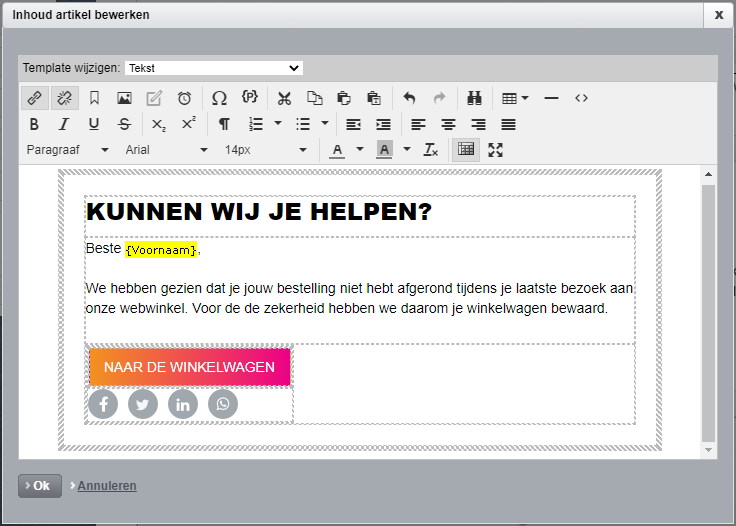Click the second paste clipboard icon

tap(374, 98)
